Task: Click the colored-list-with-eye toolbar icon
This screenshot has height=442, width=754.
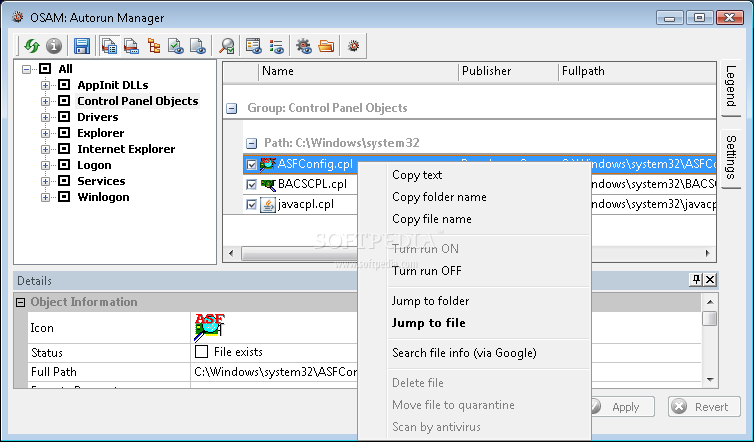Action: pos(276,46)
